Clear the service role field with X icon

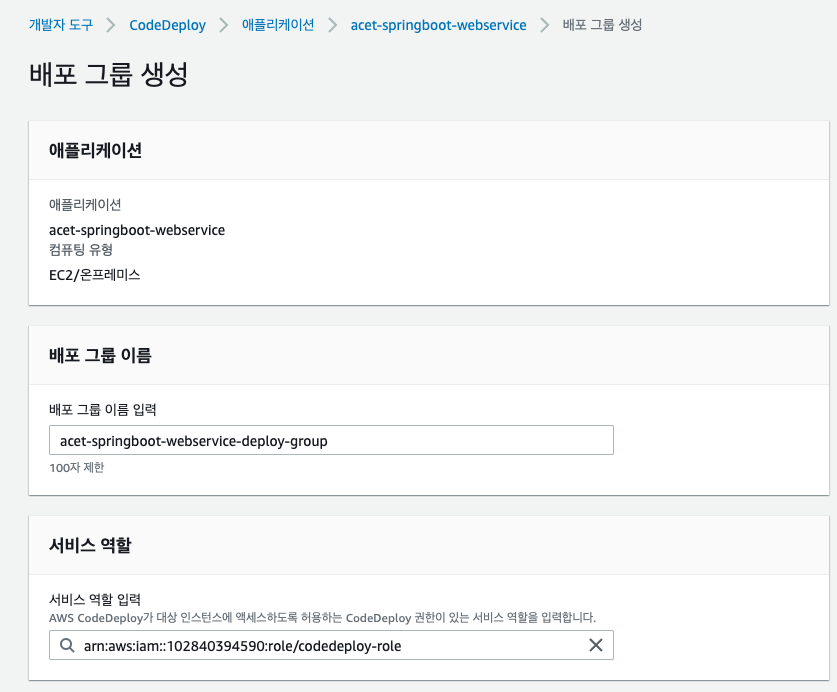[596, 645]
